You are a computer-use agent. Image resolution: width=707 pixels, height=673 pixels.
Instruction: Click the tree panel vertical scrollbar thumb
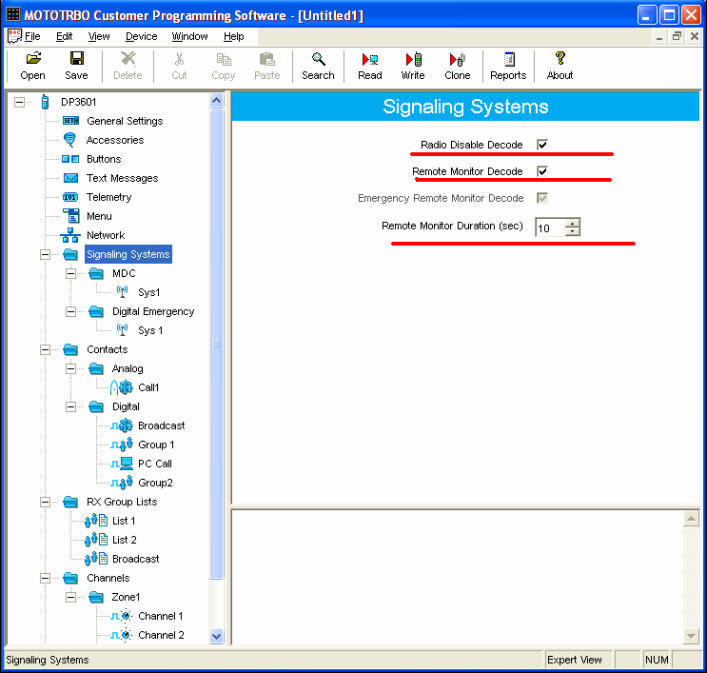[x=217, y=344]
